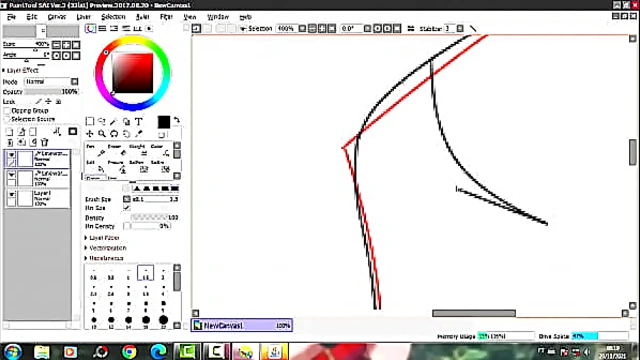The height and width of the screenshot is (360, 640).
Task: Open the File menu
Action: 11,17
